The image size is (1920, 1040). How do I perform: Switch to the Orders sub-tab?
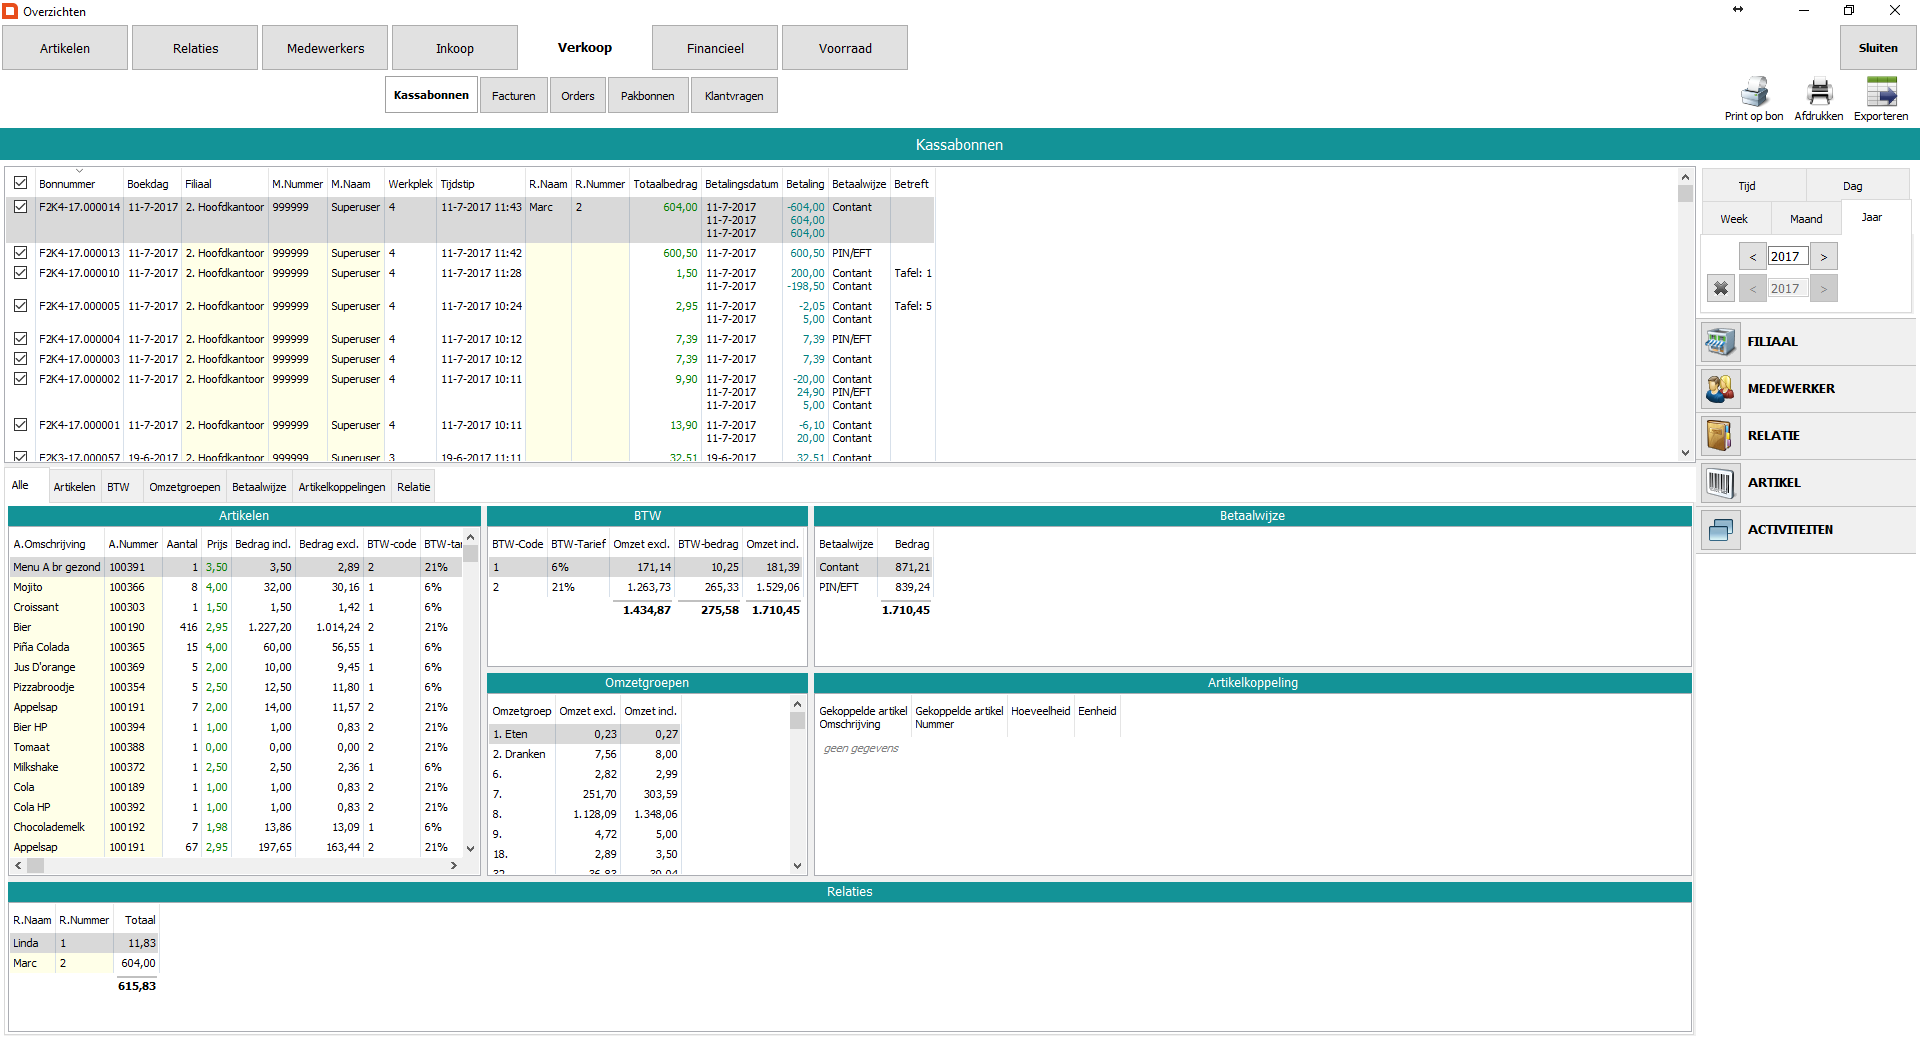click(578, 96)
